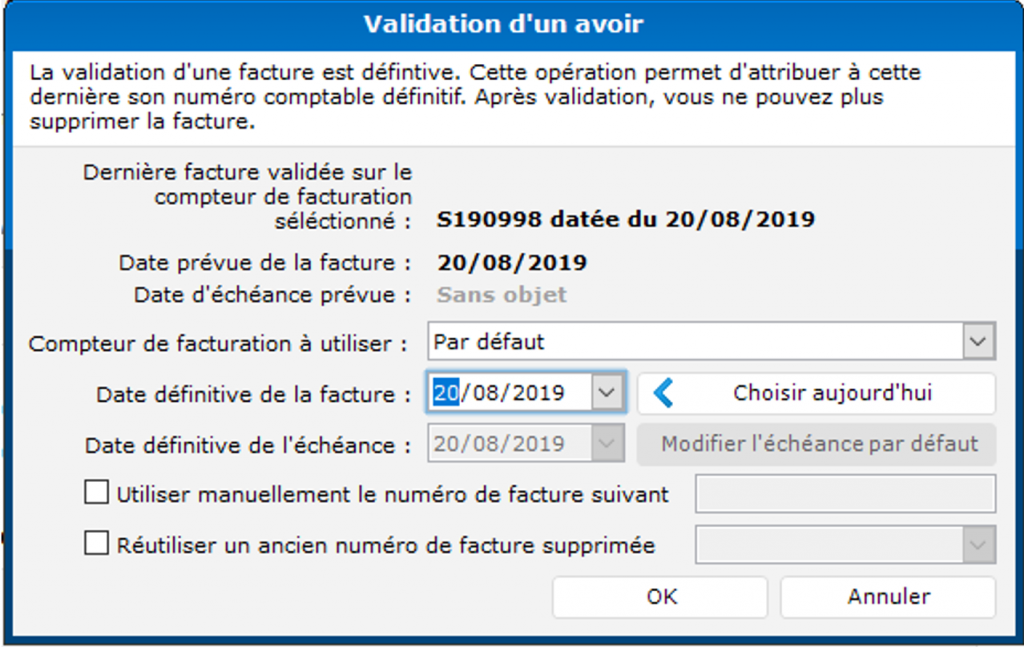The image size is (1024, 647).
Task: Expand the deleted invoice number dropdown arrow
Action: point(979,546)
